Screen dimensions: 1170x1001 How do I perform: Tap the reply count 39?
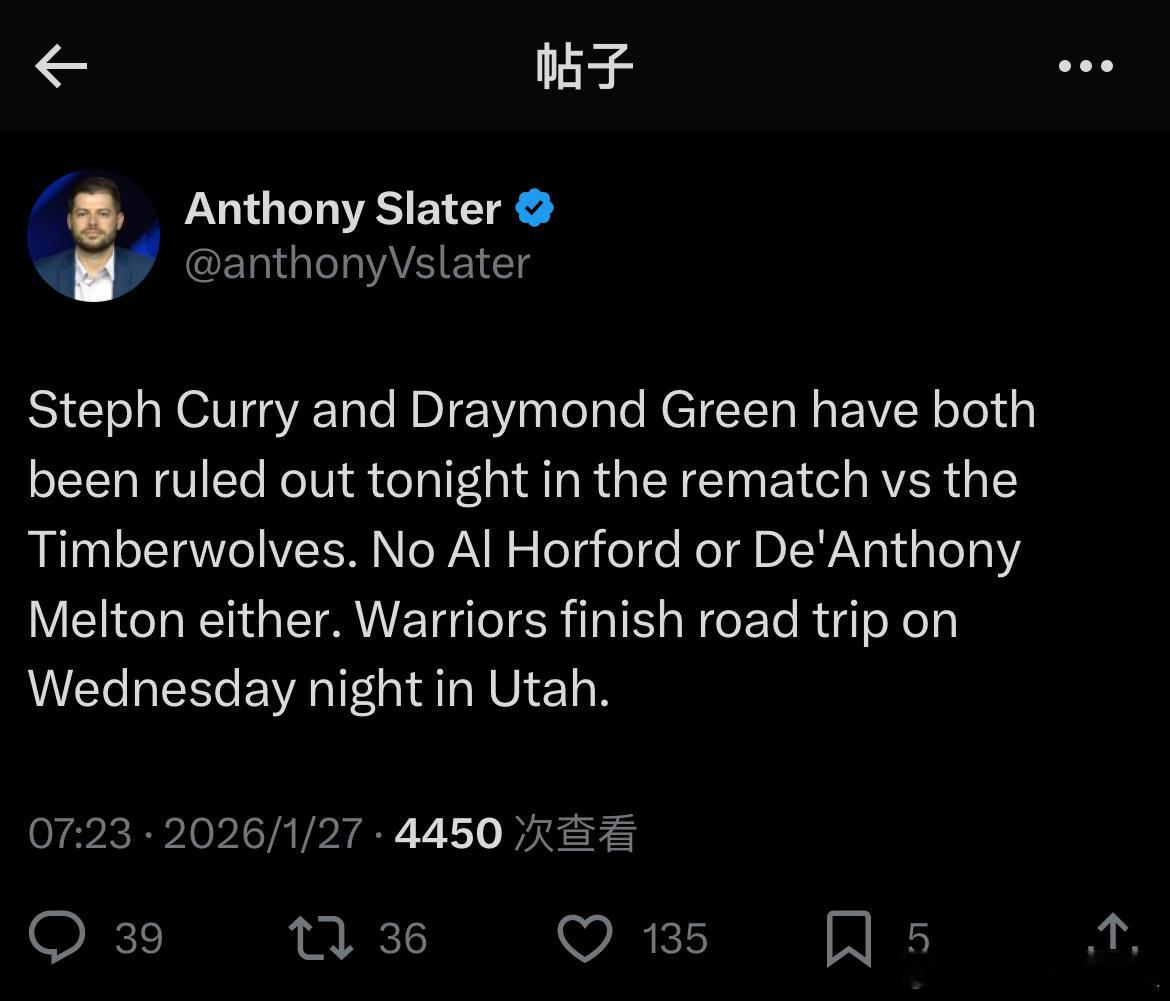[139, 939]
